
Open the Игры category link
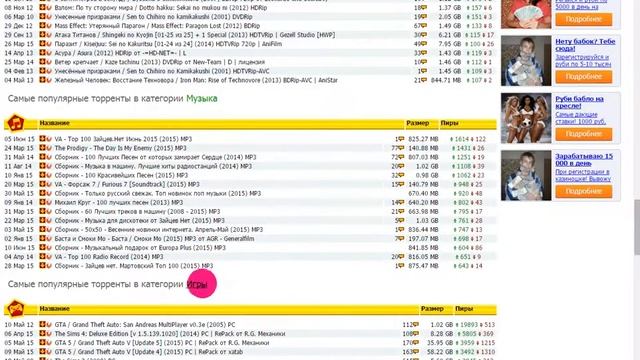tap(197, 284)
